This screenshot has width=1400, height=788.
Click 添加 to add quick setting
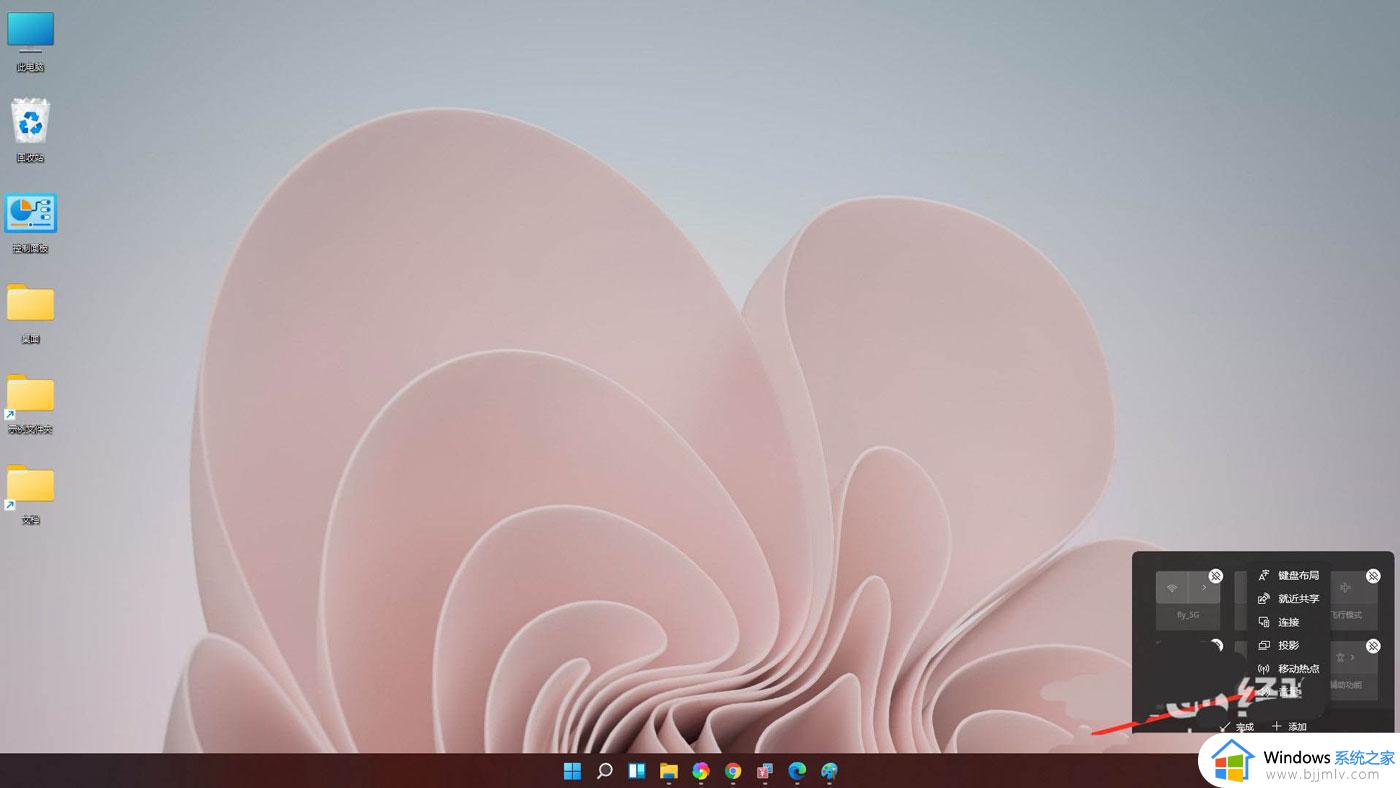point(1289,727)
